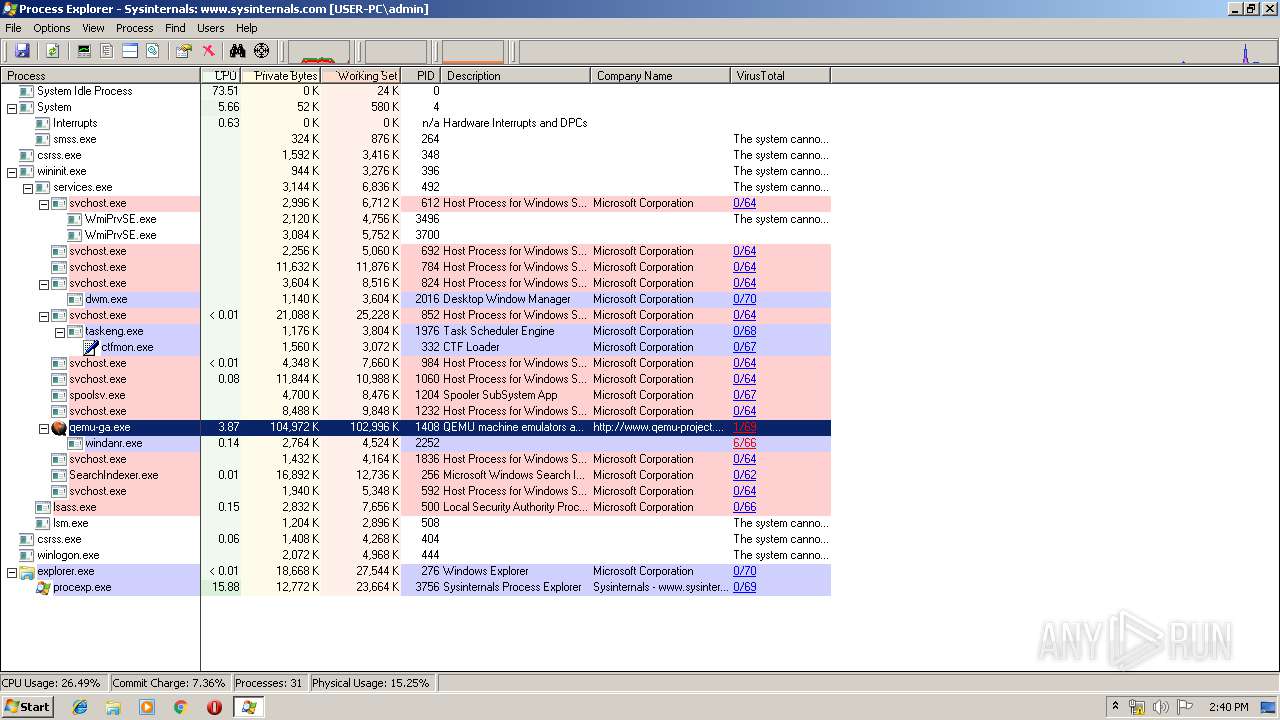Image resolution: width=1280 pixels, height=720 pixels.
Task: Open the Opera taskbar icon
Action: point(214,707)
